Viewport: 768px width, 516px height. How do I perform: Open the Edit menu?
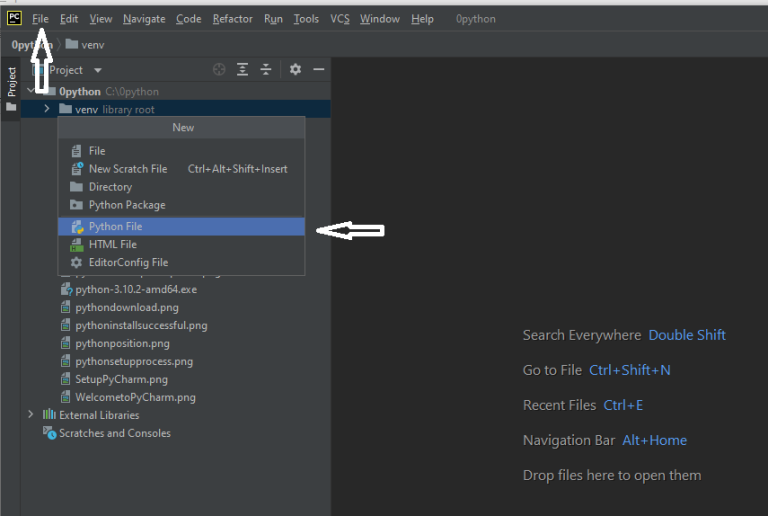coord(69,19)
